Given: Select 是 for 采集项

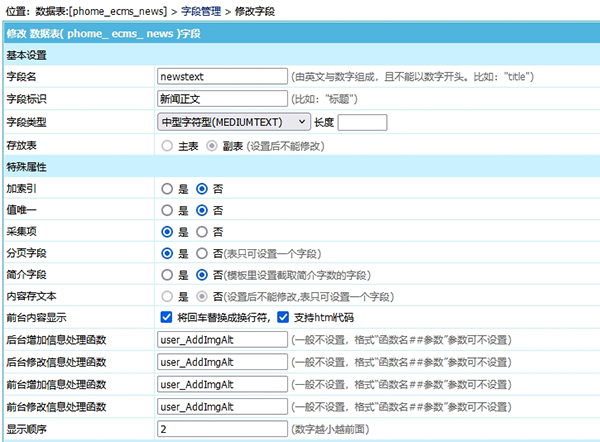Looking at the screenshot, I should [167, 232].
